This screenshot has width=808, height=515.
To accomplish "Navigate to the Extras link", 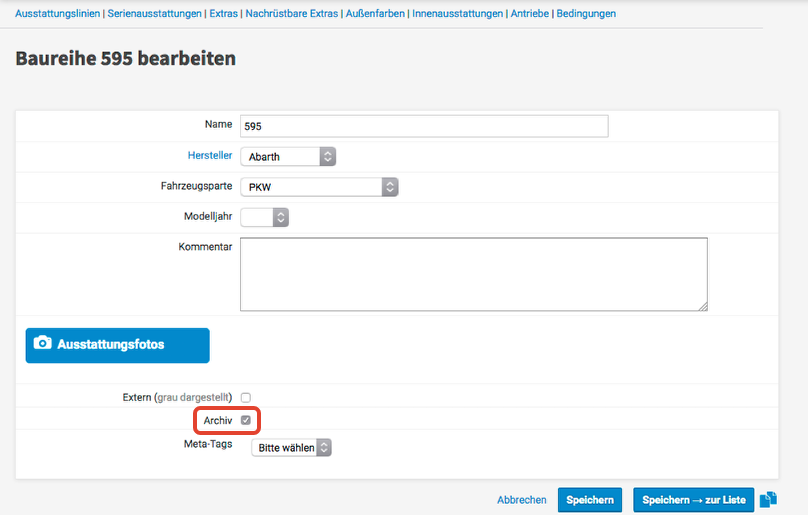I will click(x=223, y=14).
